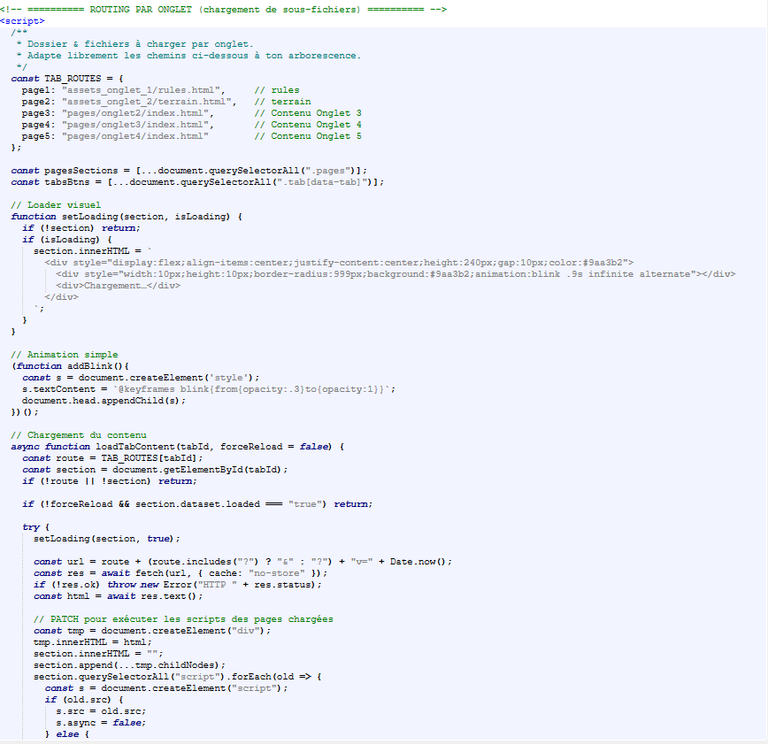Click the div line with 'animation:blink .9s infinite alternate'

point(396,274)
